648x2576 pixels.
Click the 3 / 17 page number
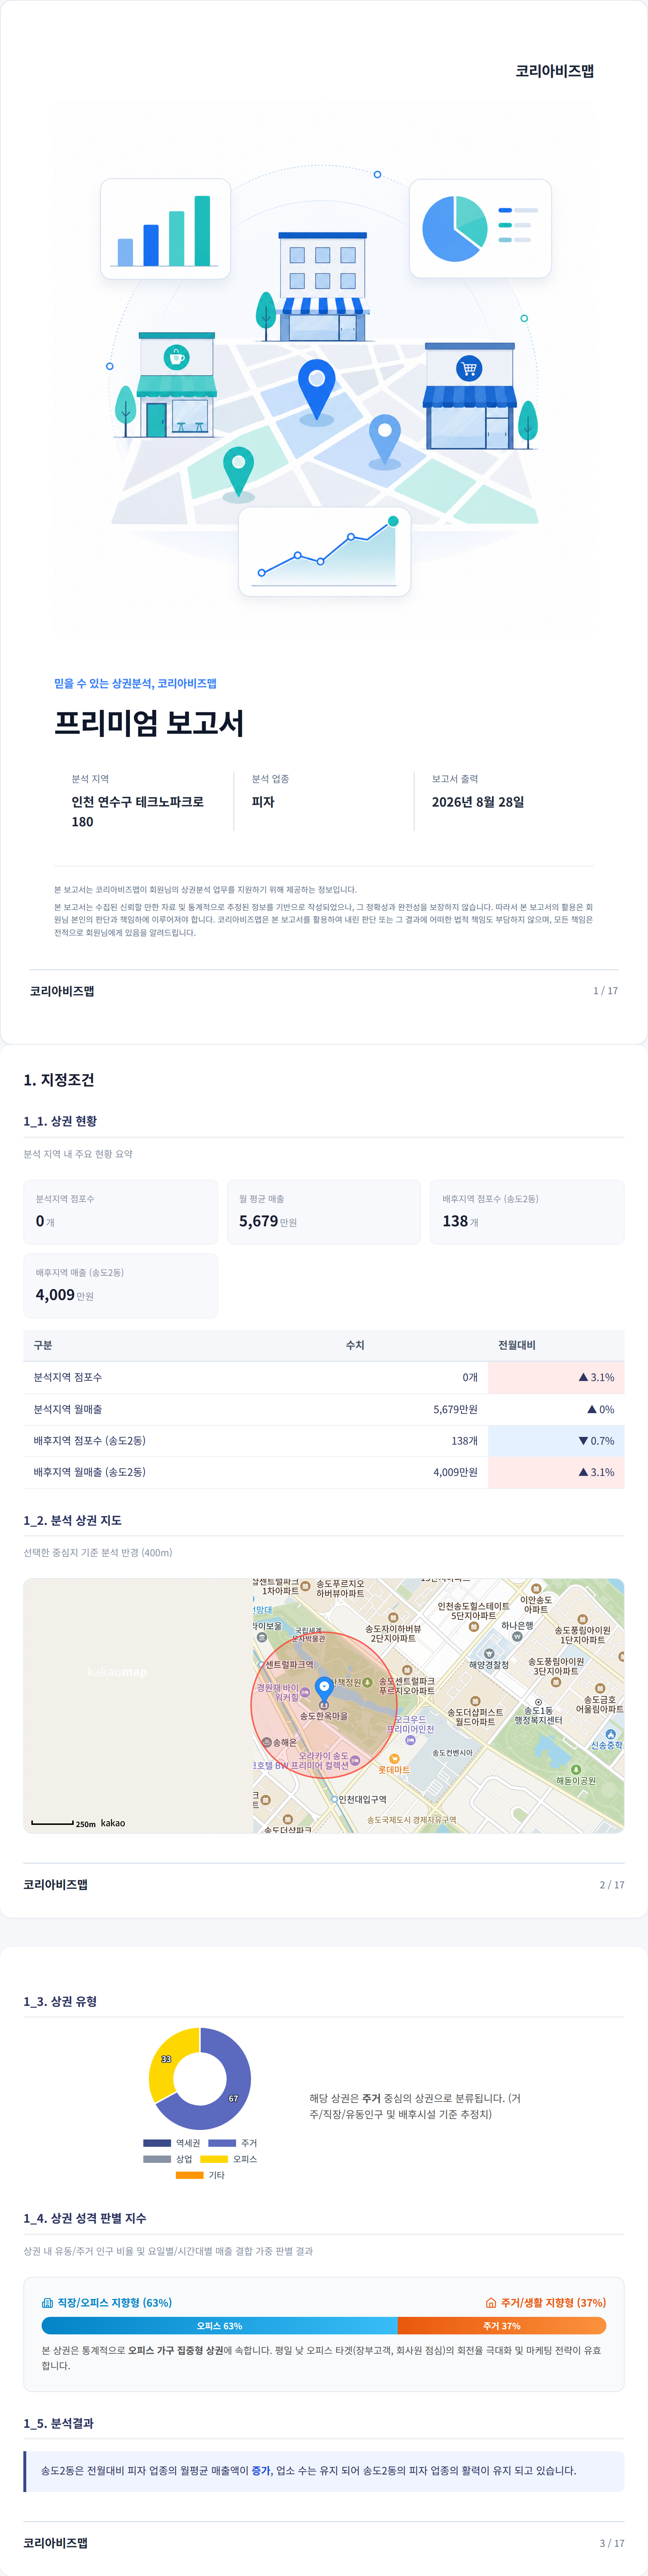point(612,2543)
